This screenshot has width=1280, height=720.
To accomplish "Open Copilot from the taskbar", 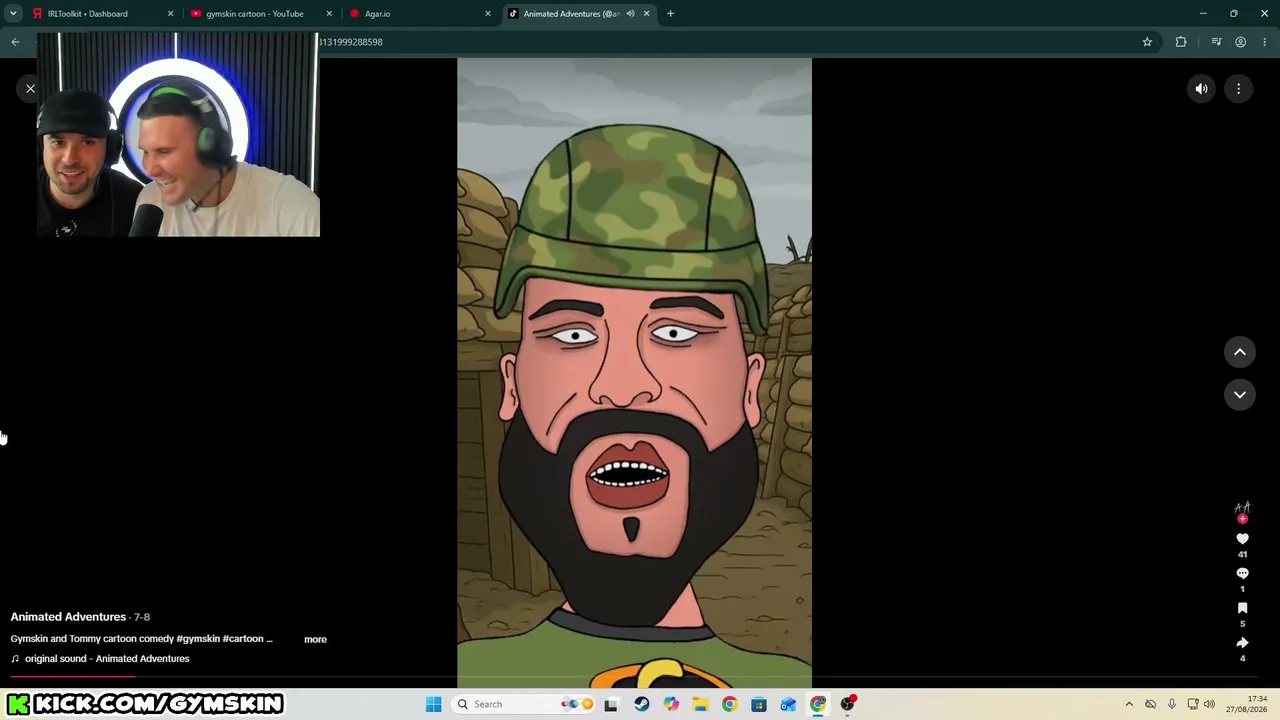I will pos(671,704).
